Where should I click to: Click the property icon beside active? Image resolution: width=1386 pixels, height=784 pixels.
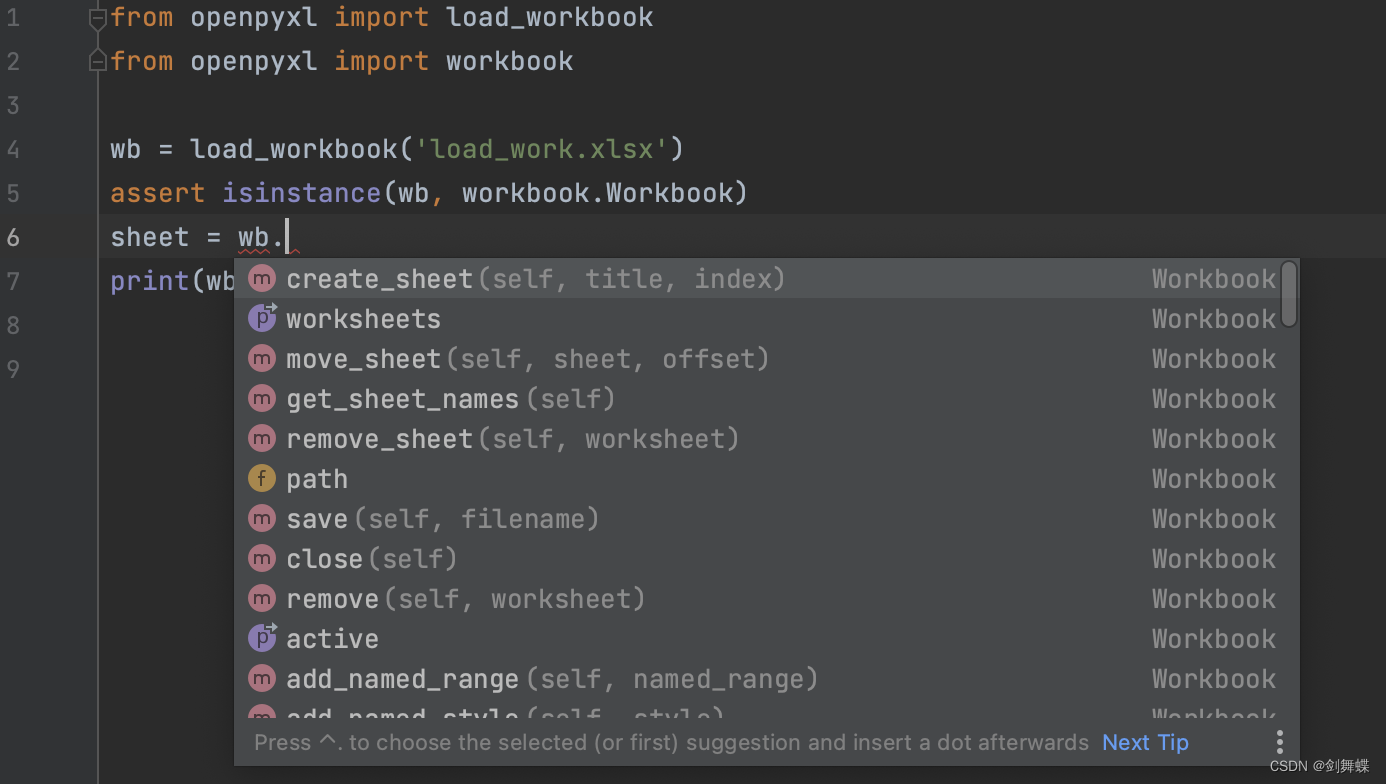[x=262, y=638]
